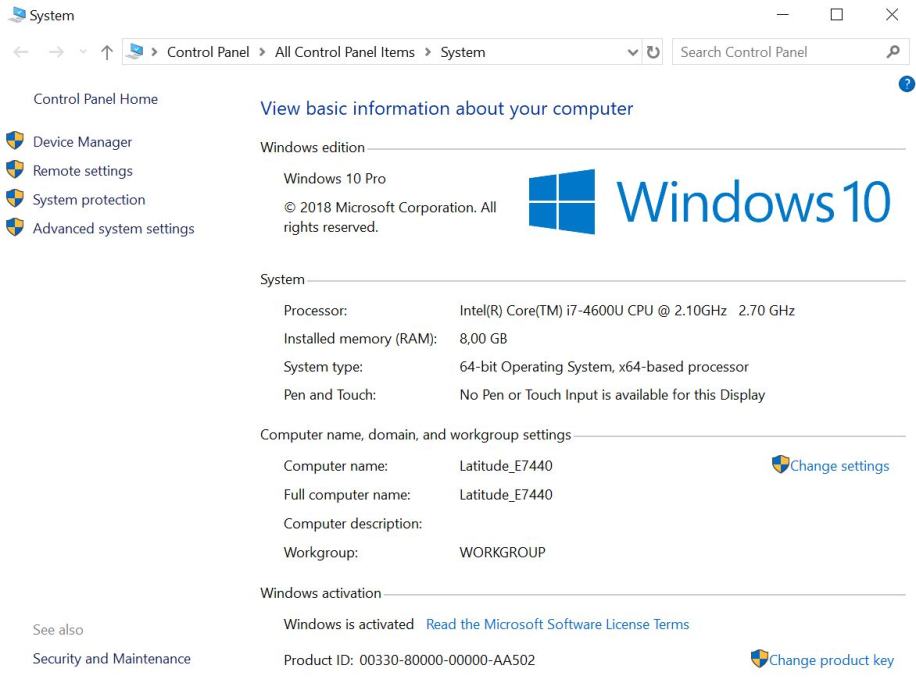Maximize the System window
916x690 pixels.
tap(837, 15)
